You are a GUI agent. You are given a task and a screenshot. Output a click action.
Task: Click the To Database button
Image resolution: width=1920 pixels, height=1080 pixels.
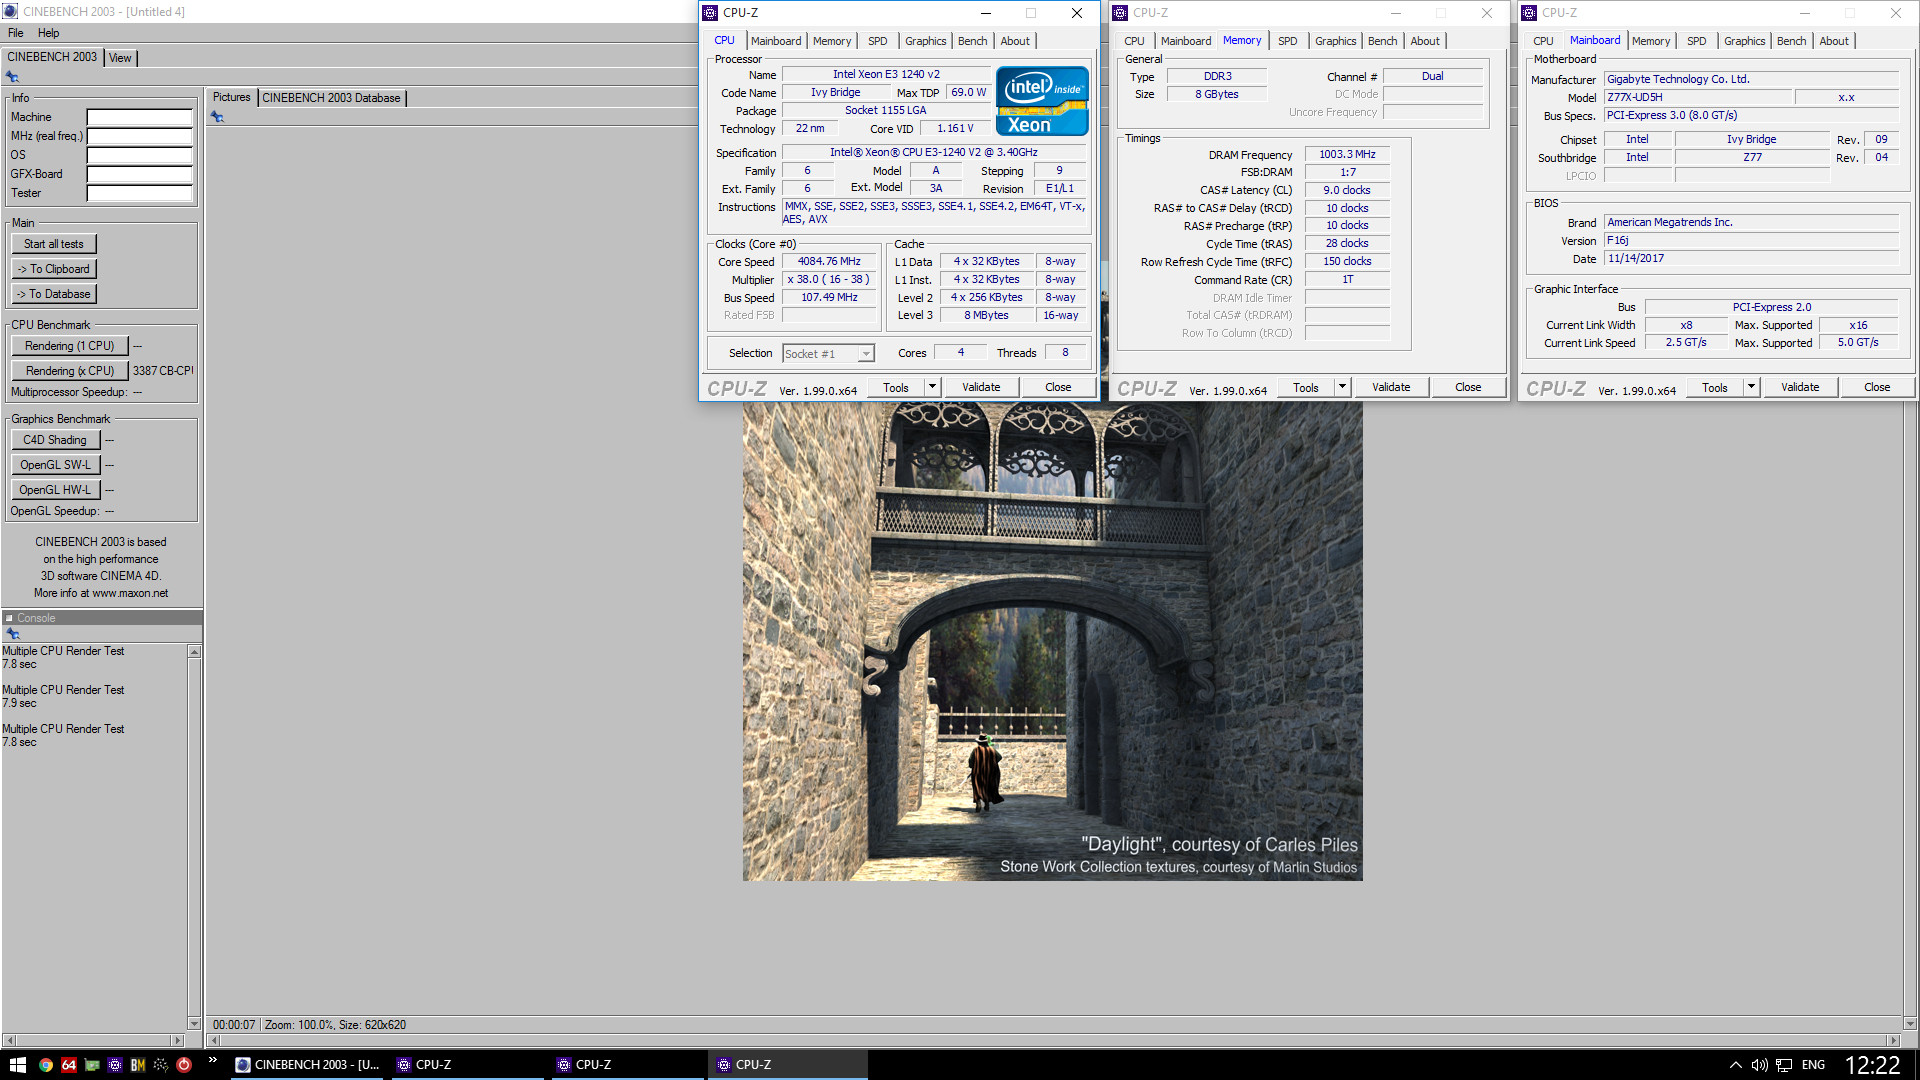point(54,294)
